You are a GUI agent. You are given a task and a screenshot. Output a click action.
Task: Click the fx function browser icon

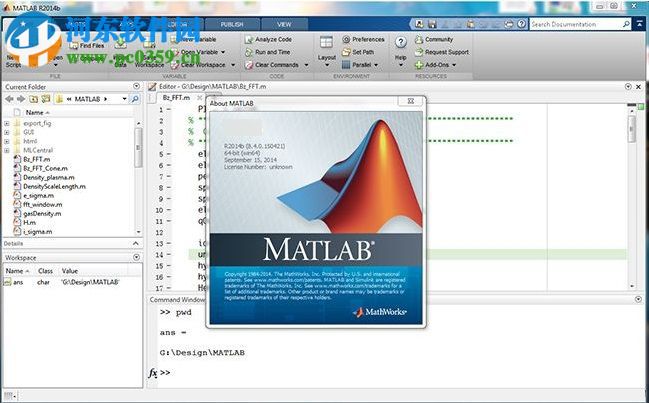pos(153,373)
